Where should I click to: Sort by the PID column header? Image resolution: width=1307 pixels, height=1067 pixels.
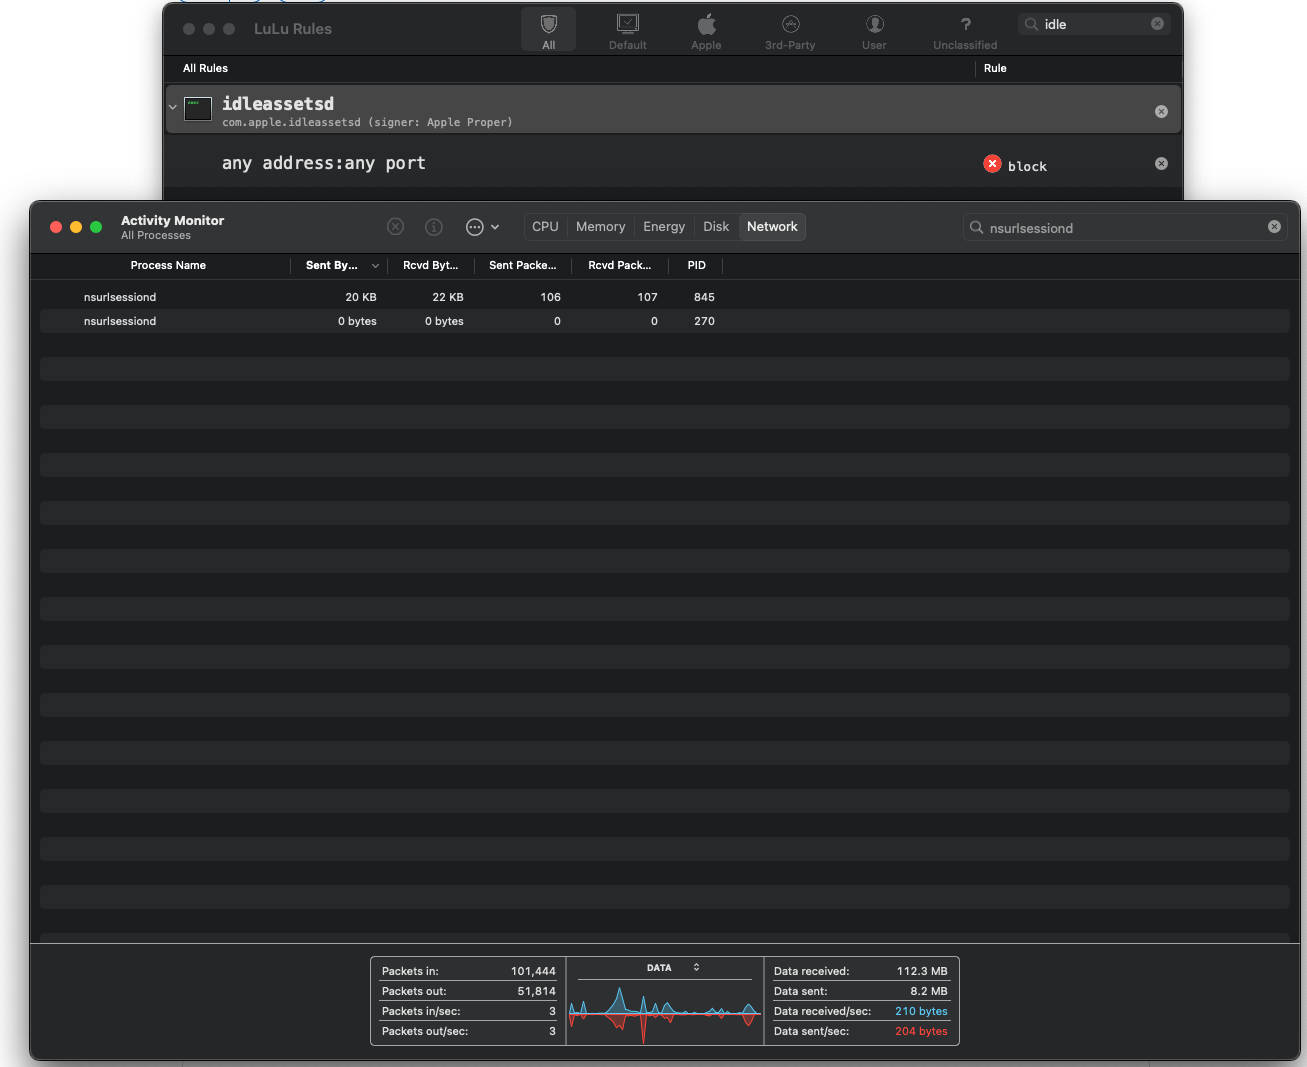pos(697,265)
